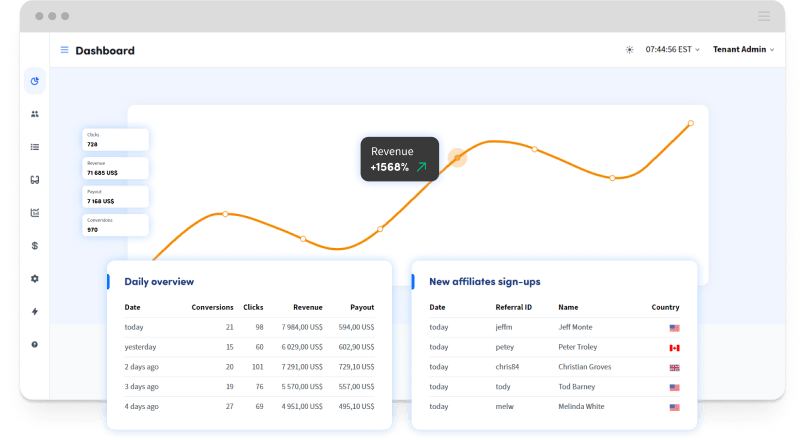The width and height of the screenshot is (805, 440).
Task: Sort by Referral ID column header
Action: [x=513, y=307]
